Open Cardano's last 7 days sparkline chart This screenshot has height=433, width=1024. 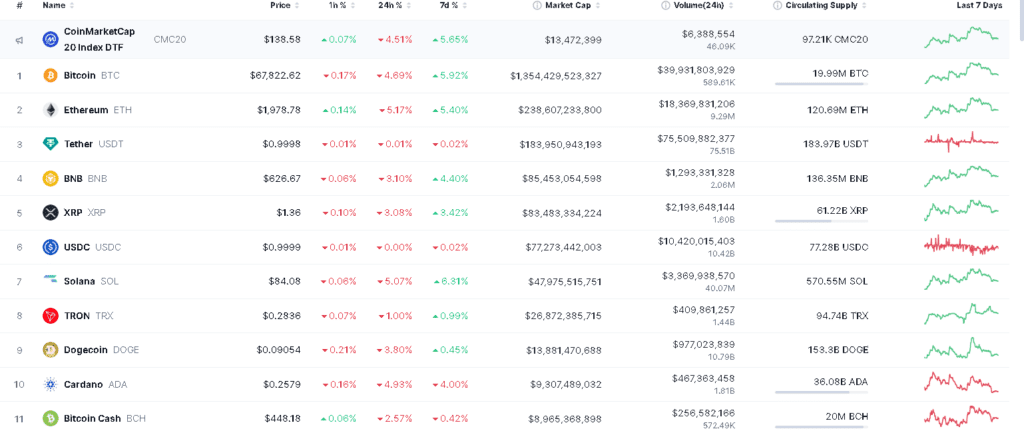pyautogui.click(x=961, y=383)
